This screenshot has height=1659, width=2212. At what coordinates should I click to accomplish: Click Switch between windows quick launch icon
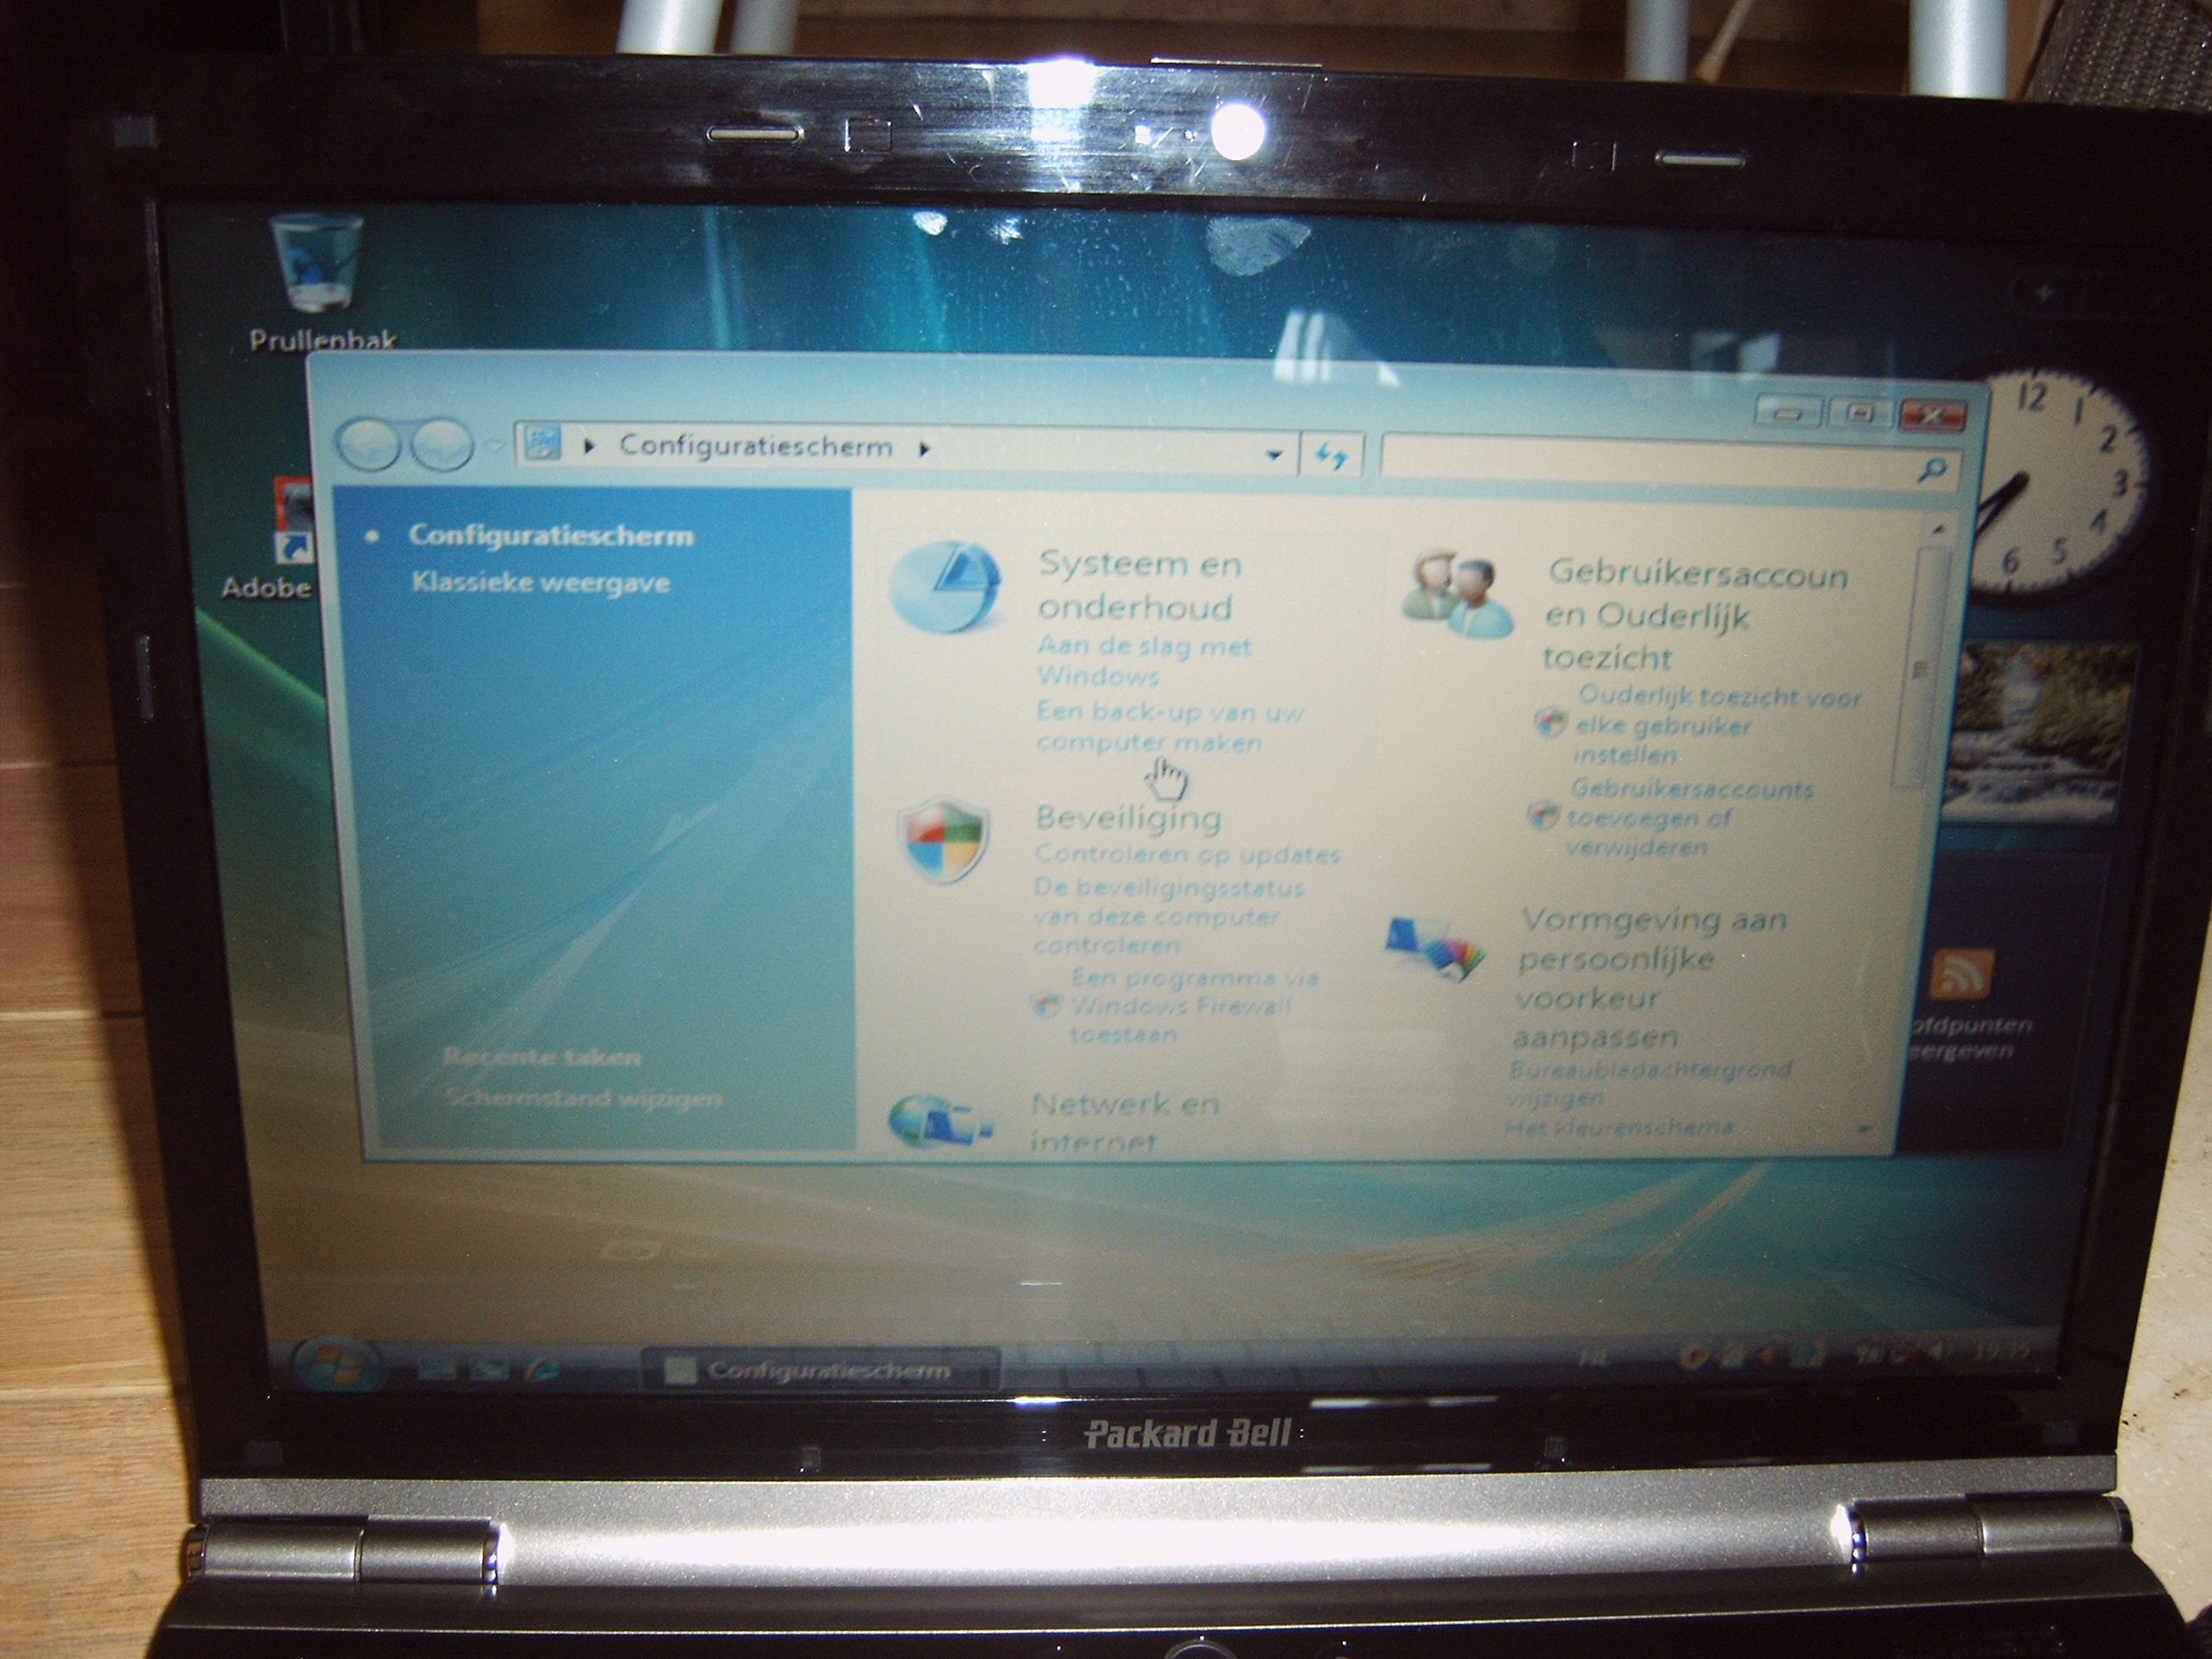click(491, 1369)
